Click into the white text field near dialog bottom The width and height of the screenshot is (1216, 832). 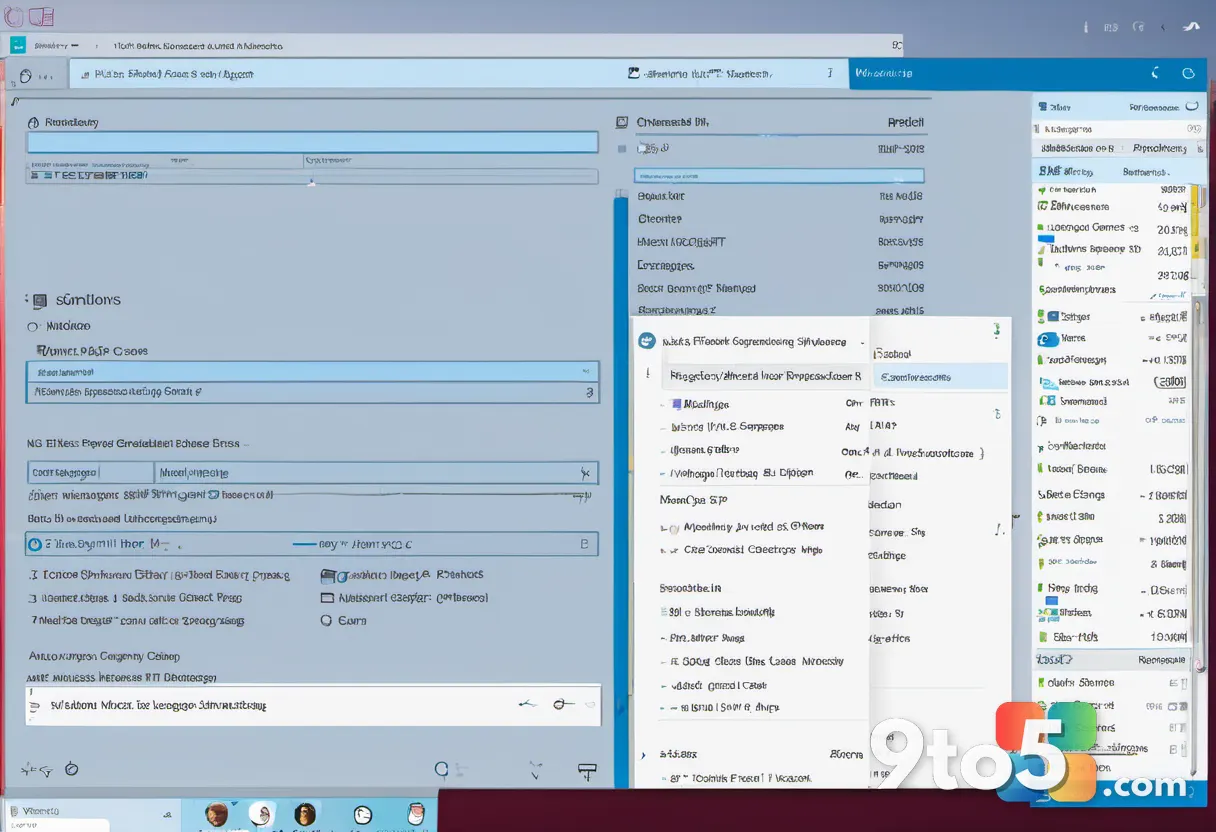(313, 705)
